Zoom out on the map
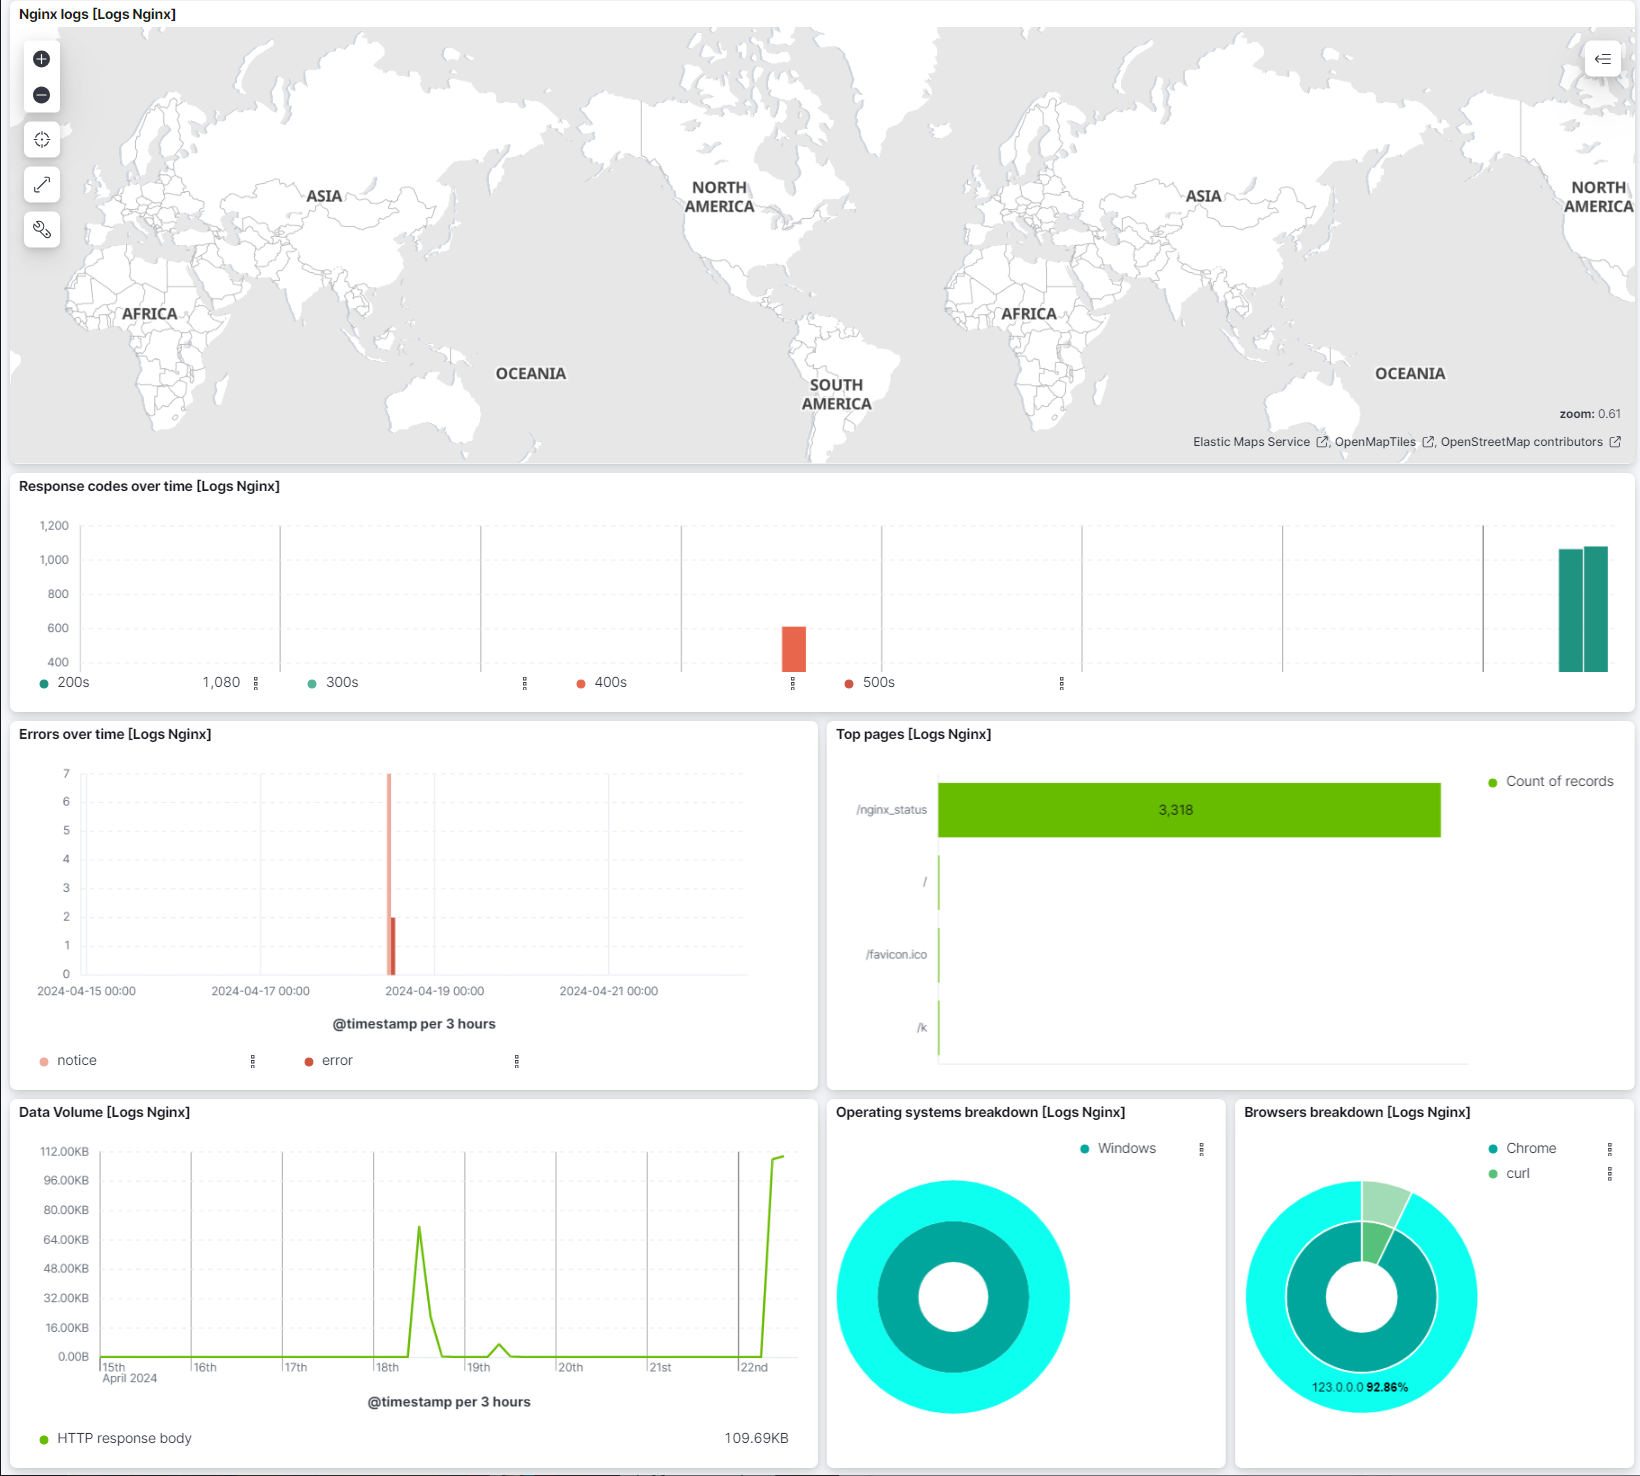 pos(41,94)
